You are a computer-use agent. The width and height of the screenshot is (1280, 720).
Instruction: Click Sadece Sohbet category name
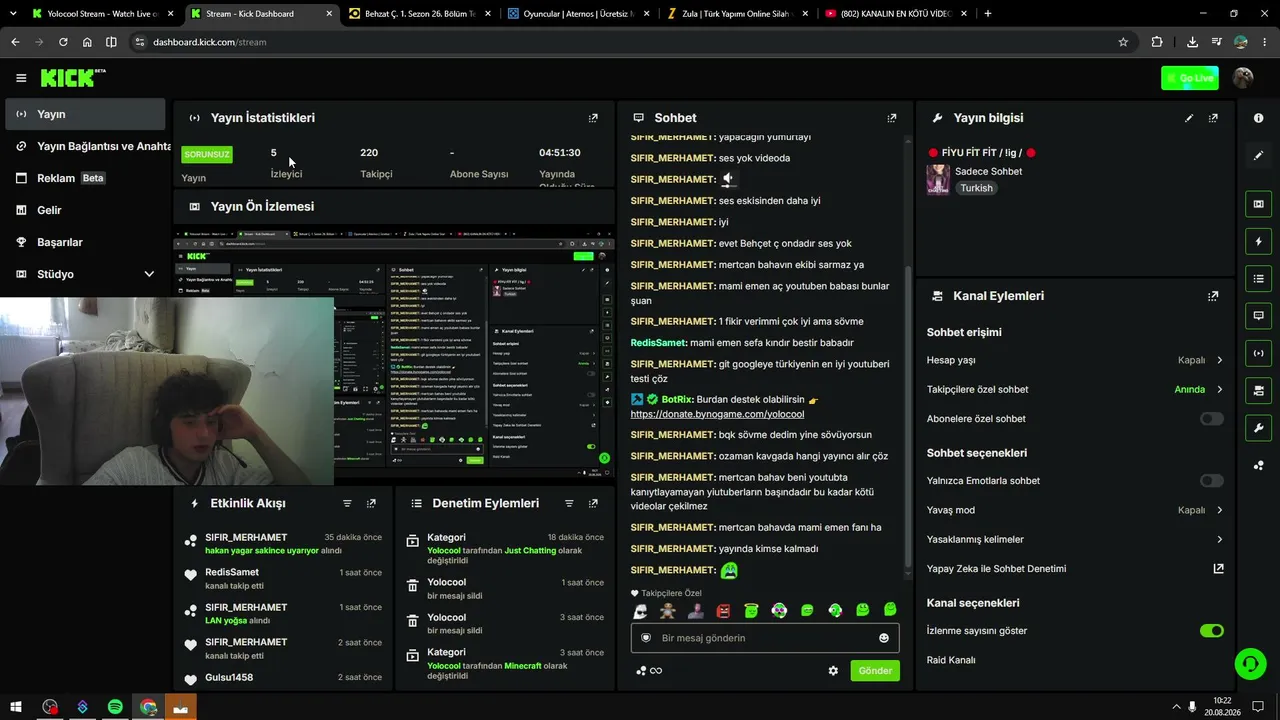(988, 171)
